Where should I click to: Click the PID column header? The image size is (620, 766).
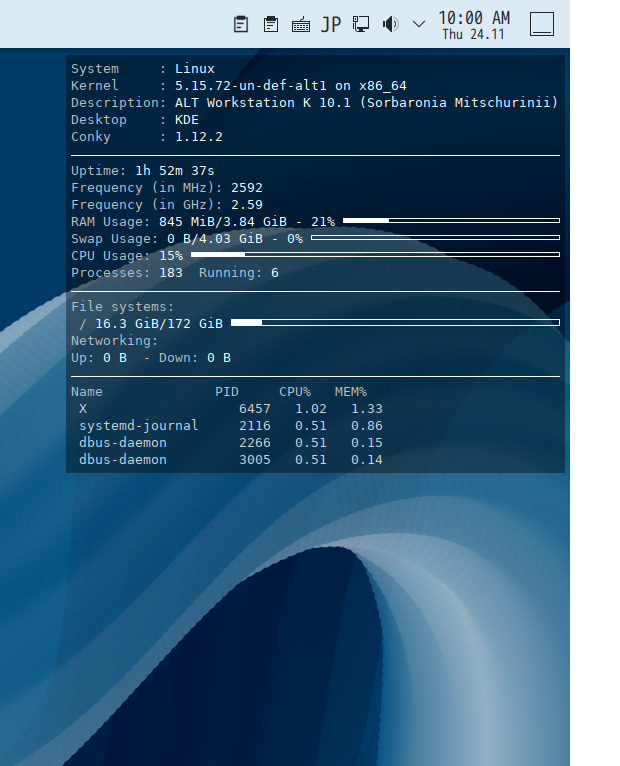tap(227, 392)
